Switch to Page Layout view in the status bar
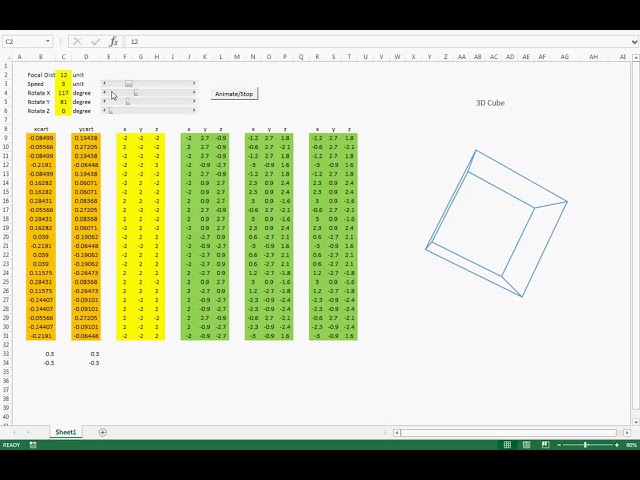Image resolution: width=640 pixels, height=480 pixels. point(527,445)
